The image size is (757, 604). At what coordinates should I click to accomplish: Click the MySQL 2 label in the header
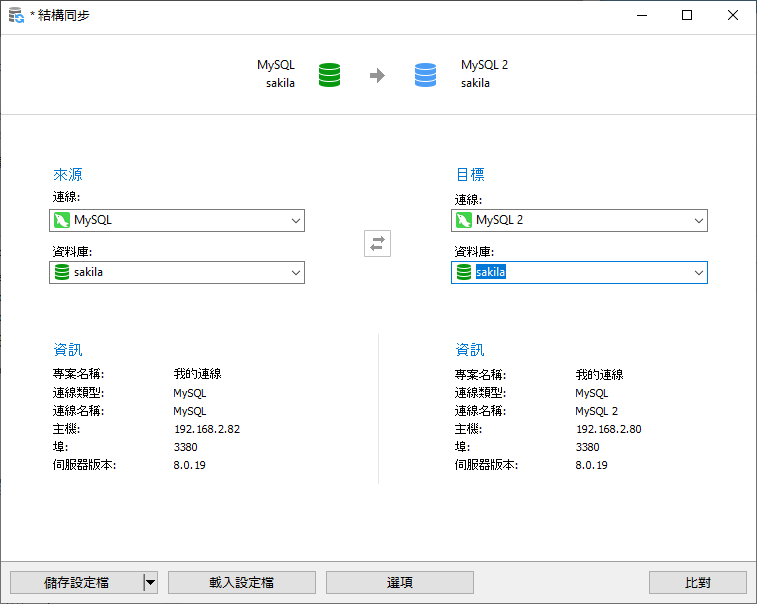(484, 65)
